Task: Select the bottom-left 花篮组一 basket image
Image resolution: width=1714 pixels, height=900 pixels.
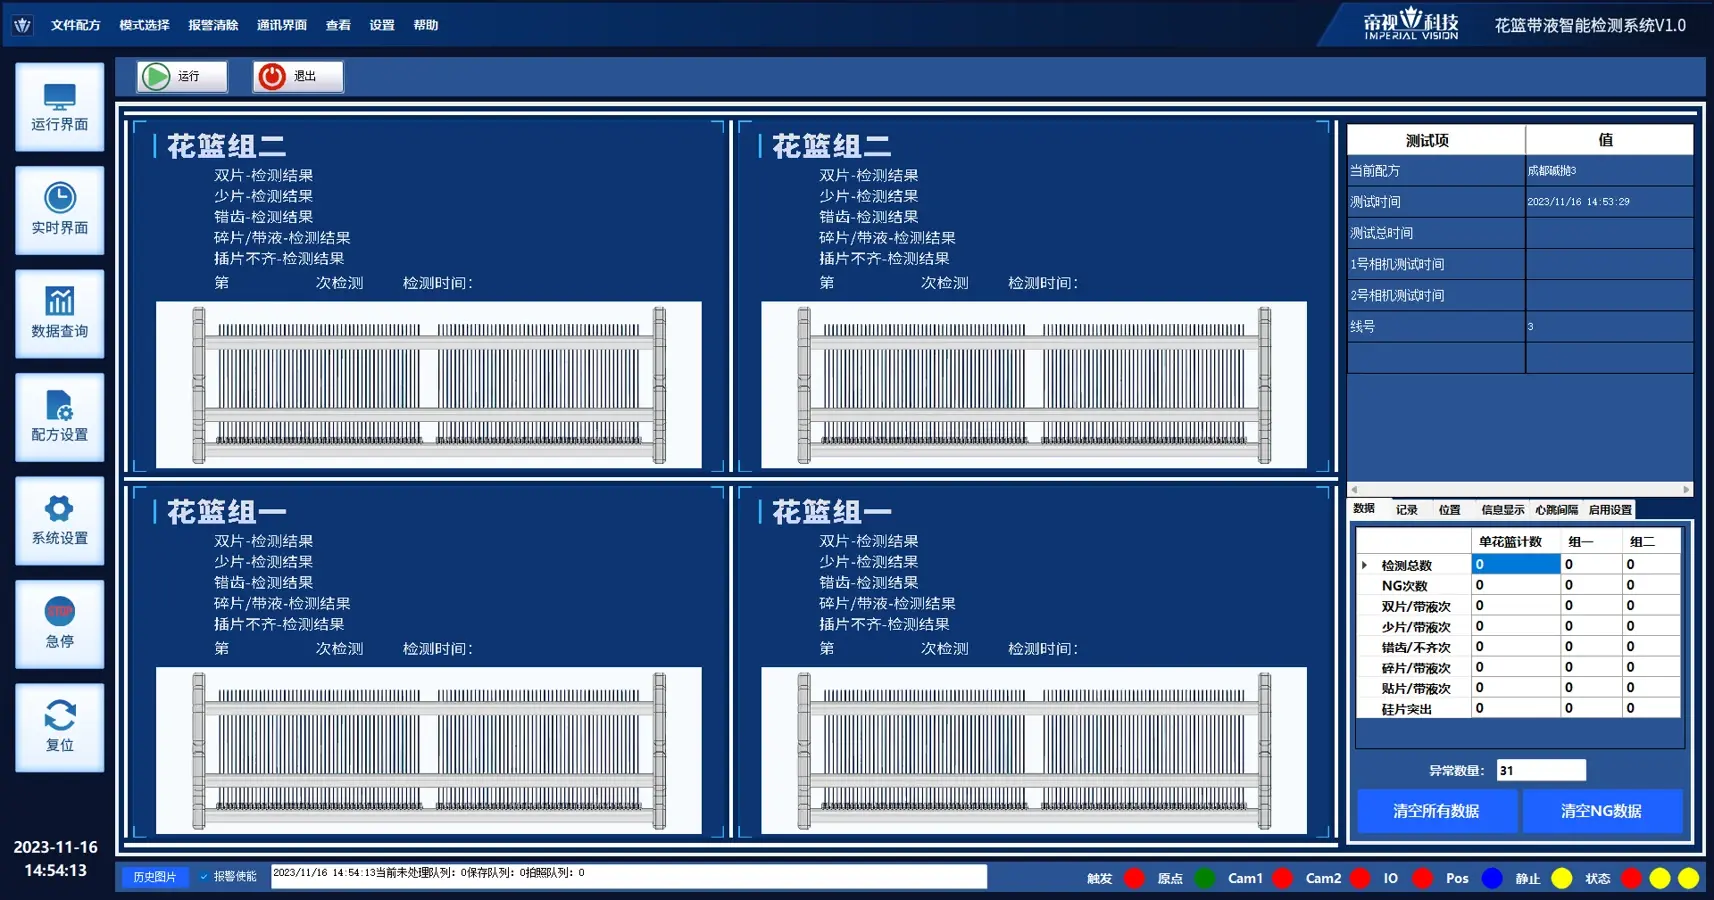Action: click(429, 750)
